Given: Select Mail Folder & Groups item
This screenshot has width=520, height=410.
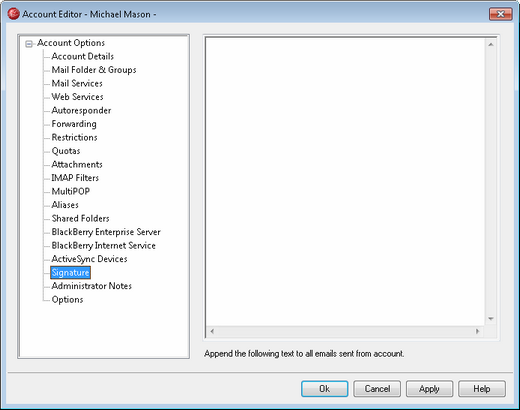Looking at the screenshot, I should pyautogui.click(x=94, y=70).
